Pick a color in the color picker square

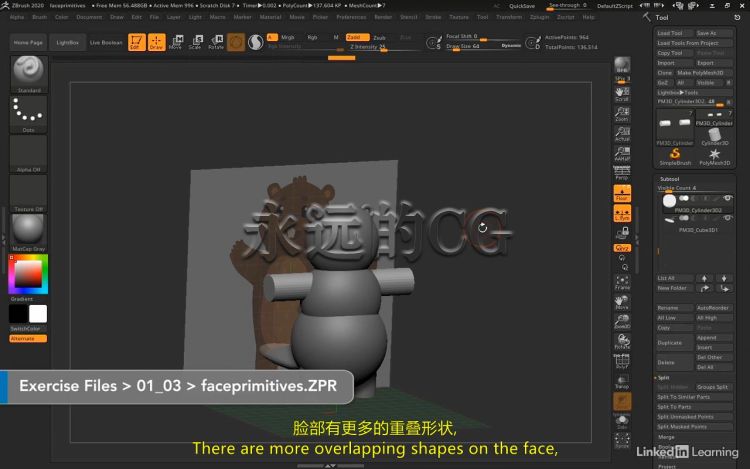coord(28,274)
